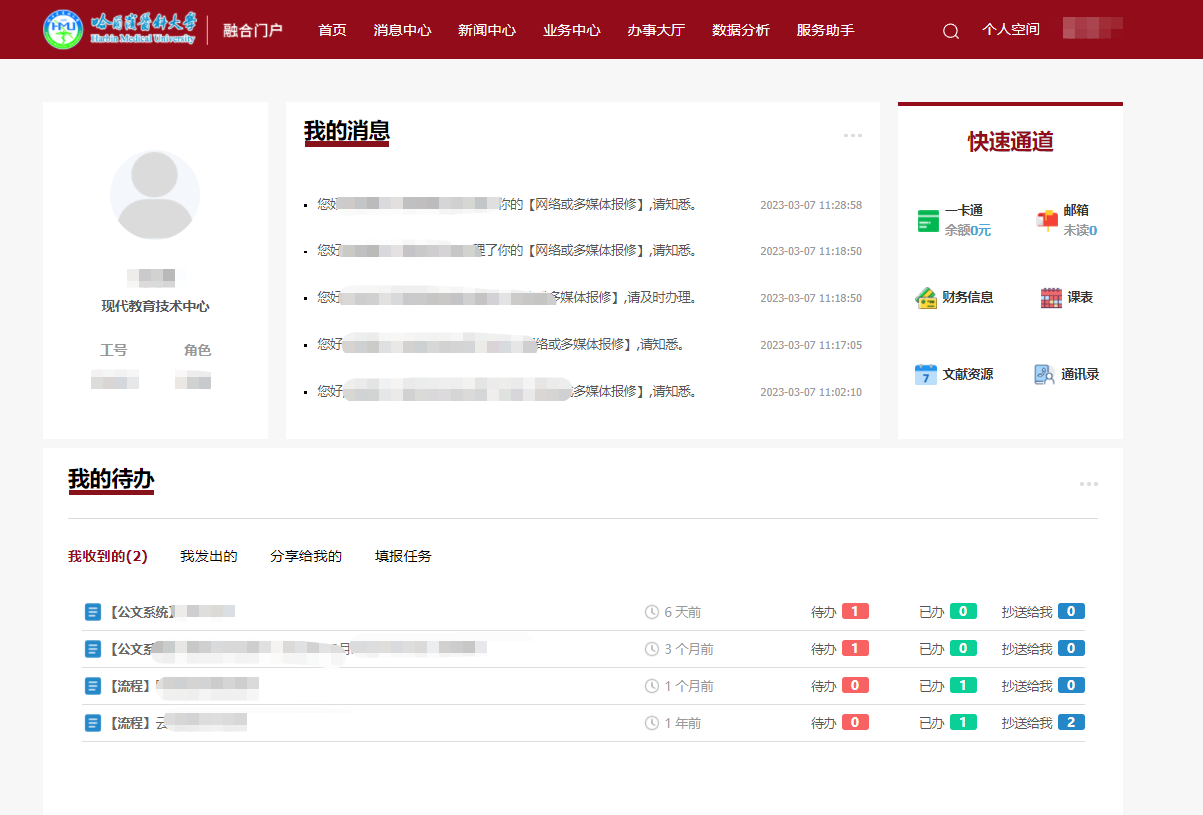Open the 课表 timetable icon
Viewport: 1203px width, 815px height.
coord(1051,298)
